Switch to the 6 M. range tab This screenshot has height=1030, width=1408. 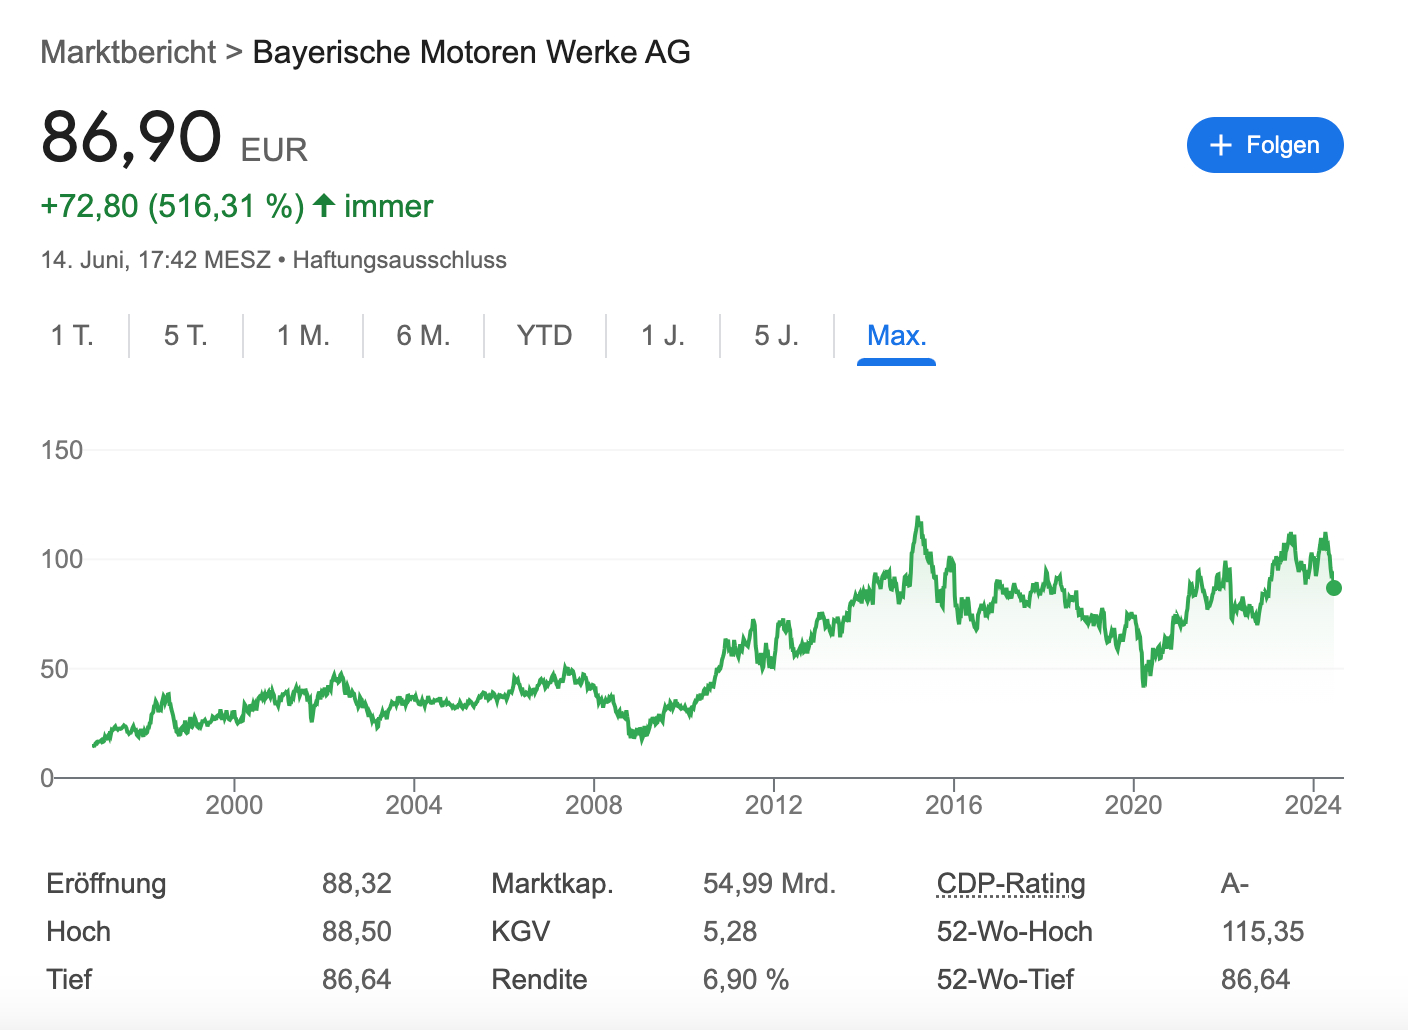[423, 335]
